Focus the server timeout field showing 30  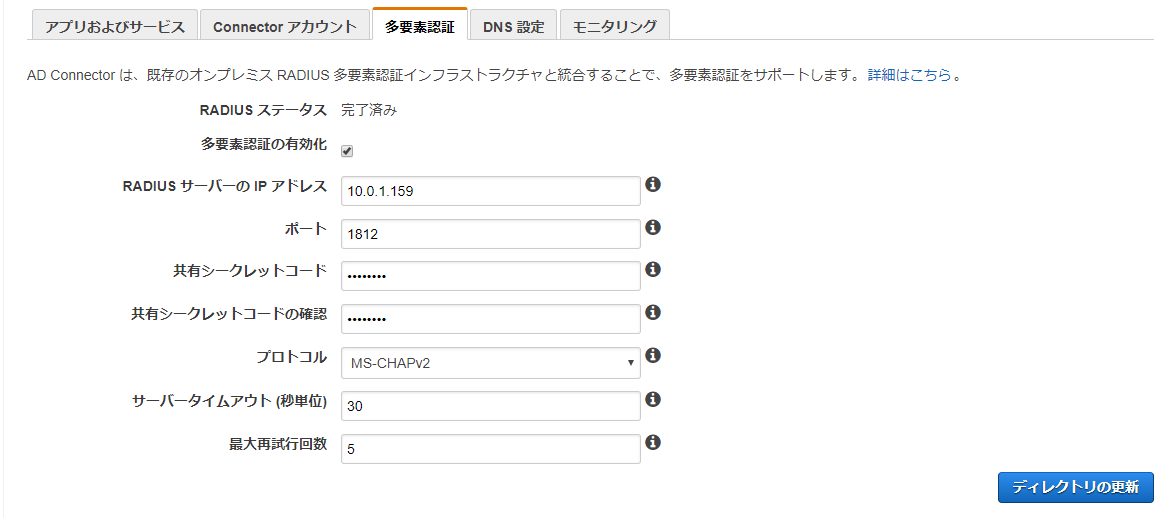[490, 406]
